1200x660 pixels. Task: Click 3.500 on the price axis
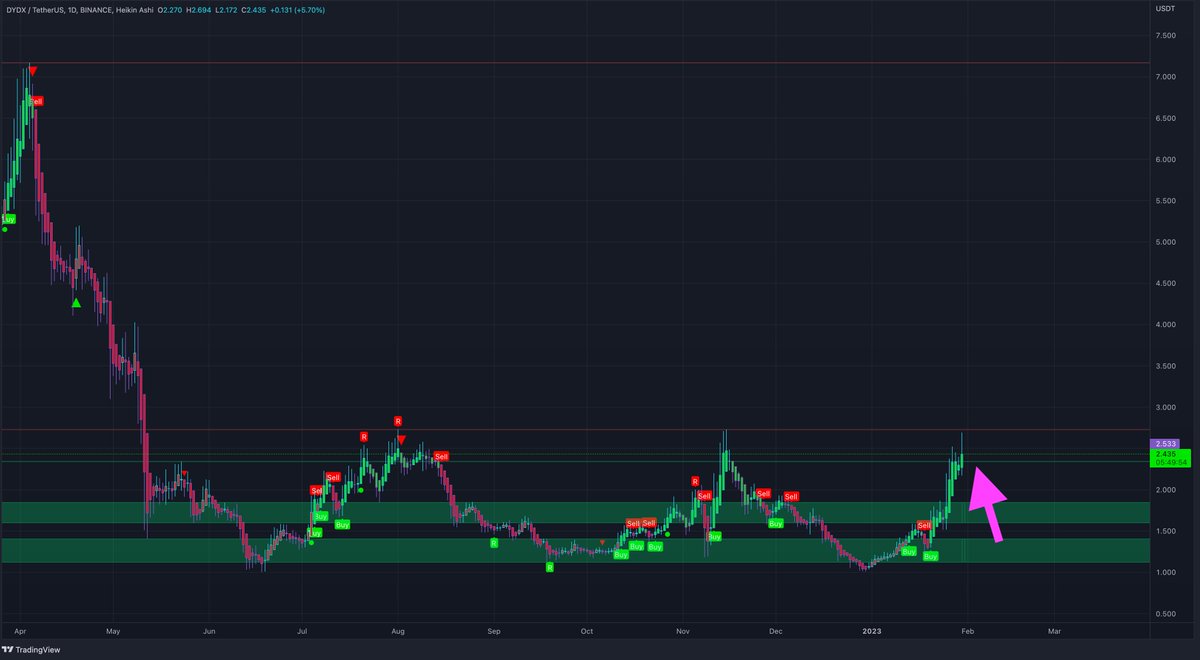pyautogui.click(x=1167, y=366)
